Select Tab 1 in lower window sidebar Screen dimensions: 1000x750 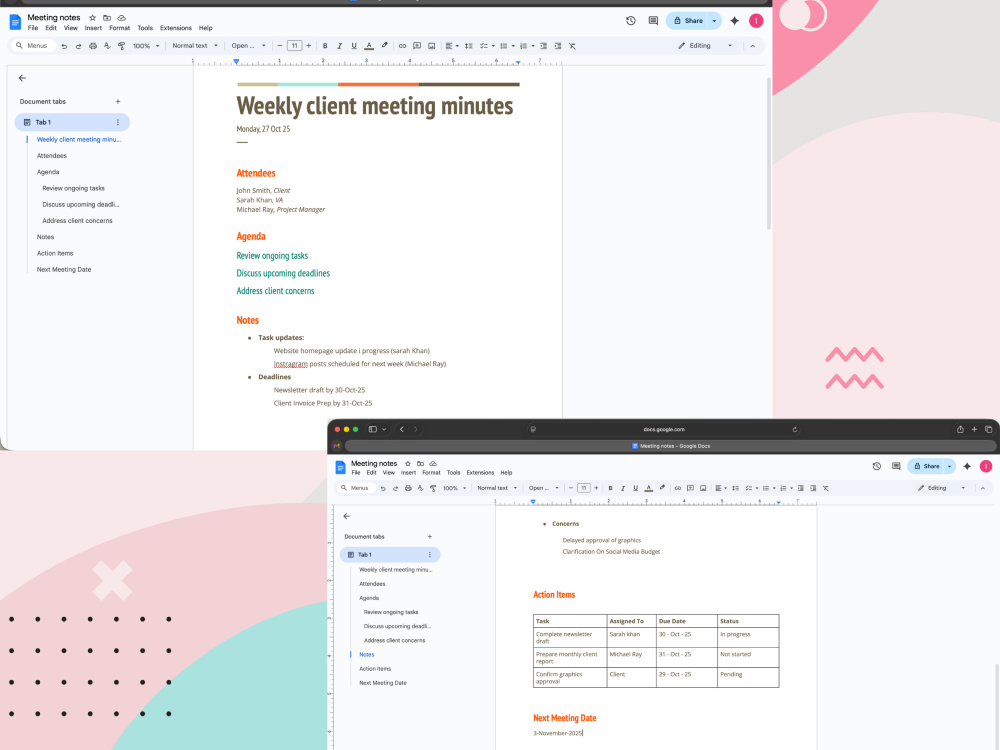[x=390, y=555]
